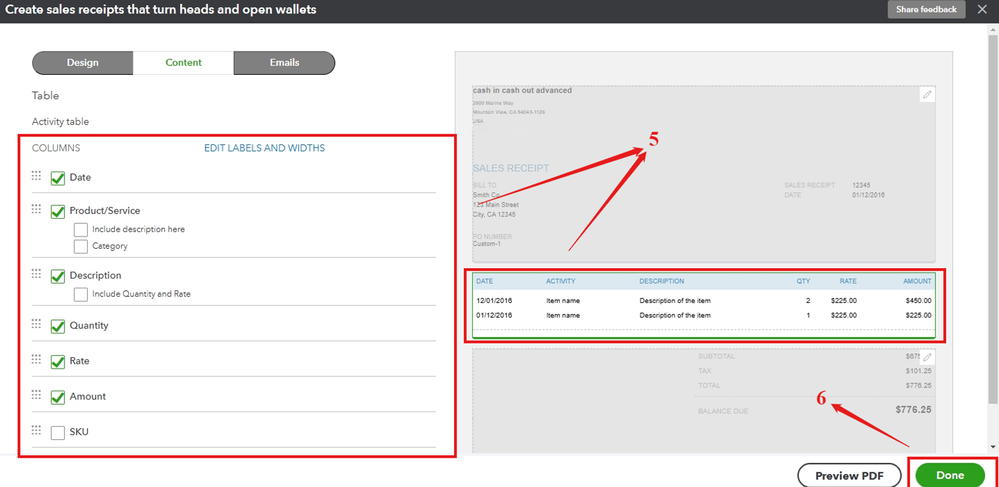Image resolution: width=999 pixels, height=487 pixels.
Task: Click the DESCRIPTION header in preview table
Action: [662, 281]
